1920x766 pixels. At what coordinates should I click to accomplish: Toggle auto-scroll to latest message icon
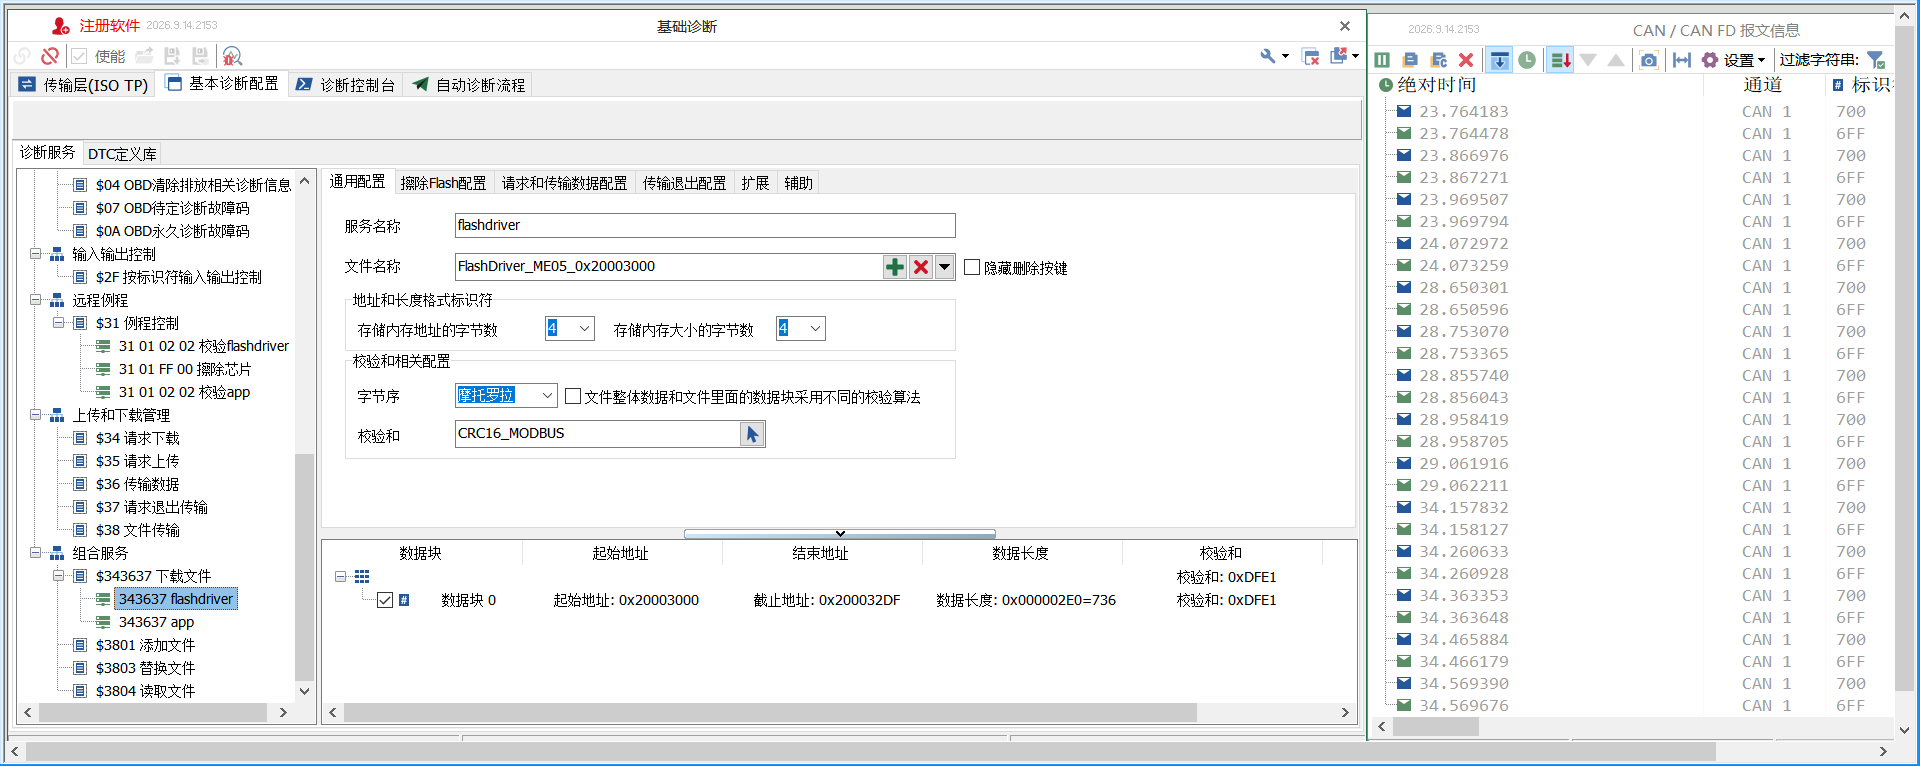[x=1499, y=60]
